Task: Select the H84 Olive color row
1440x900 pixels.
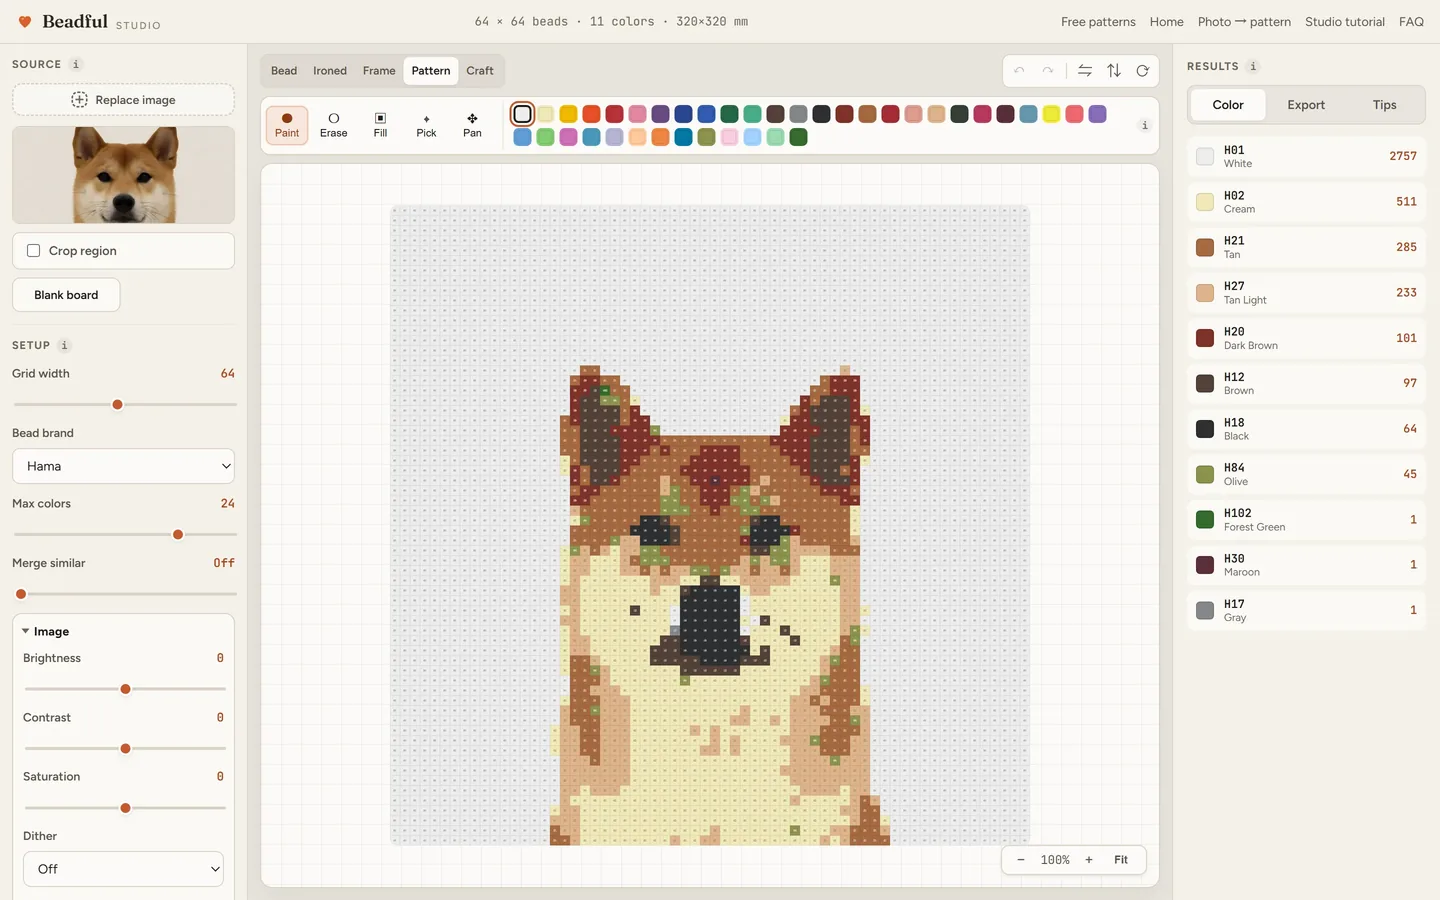Action: pyautogui.click(x=1306, y=474)
